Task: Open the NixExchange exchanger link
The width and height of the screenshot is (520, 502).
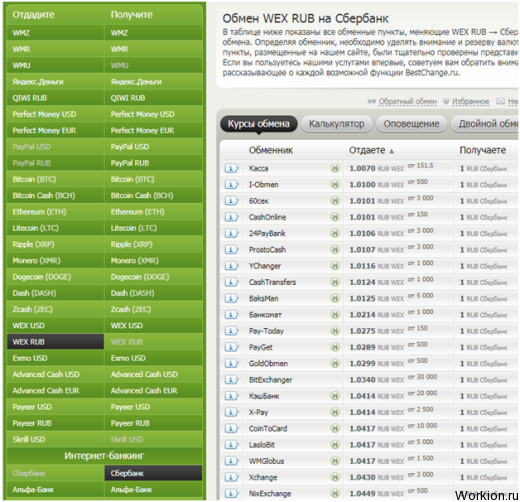Action: coord(270,494)
